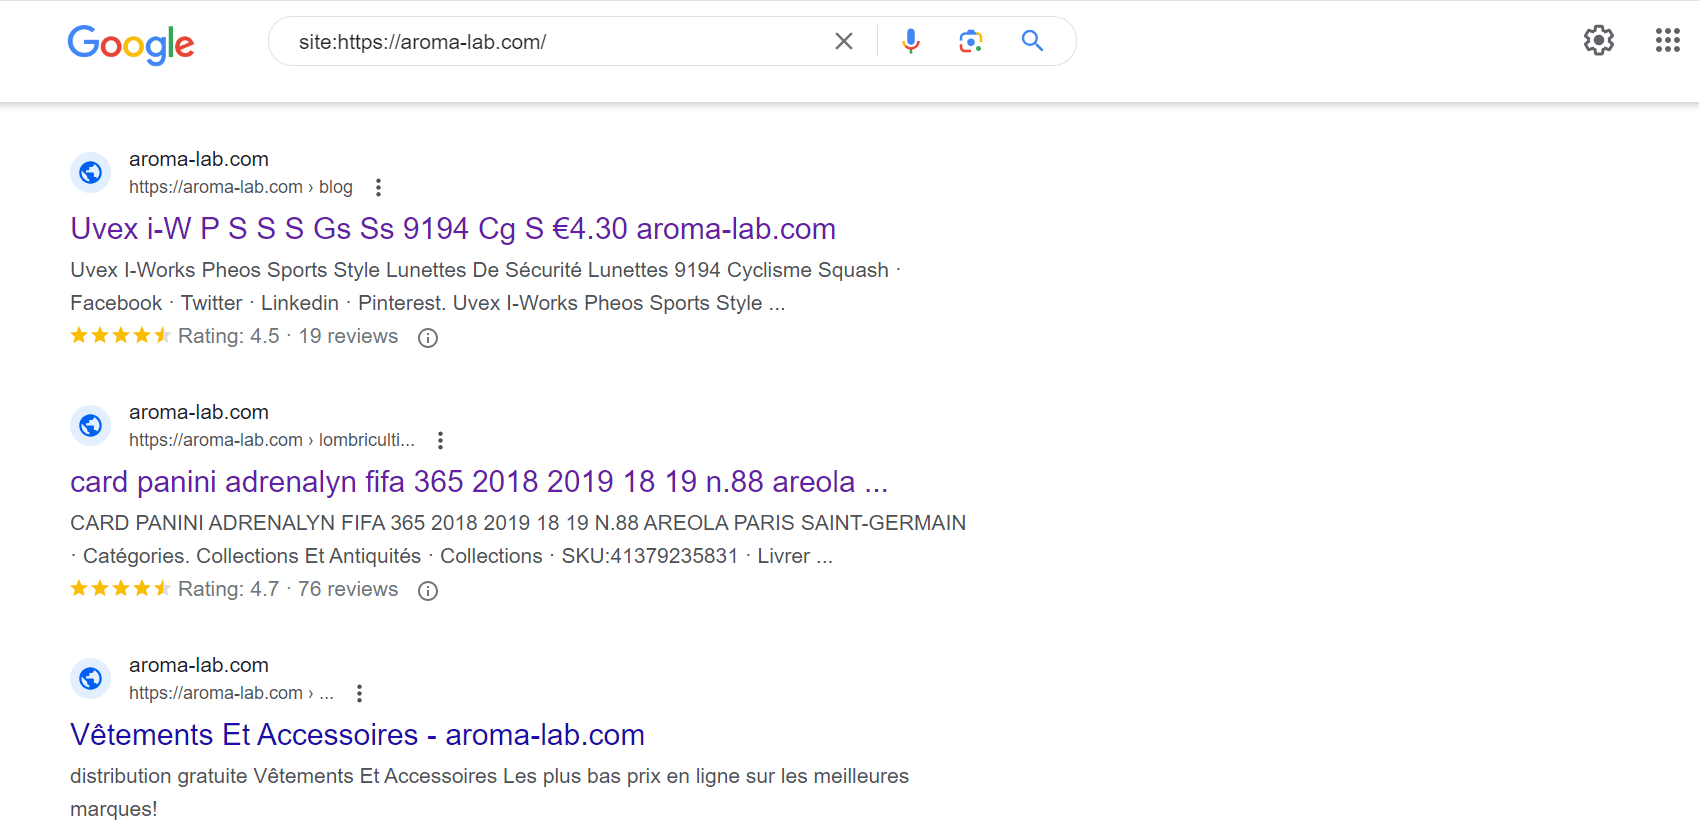Start voice search with the microphone icon
The width and height of the screenshot is (1699, 831).
(911, 41)
